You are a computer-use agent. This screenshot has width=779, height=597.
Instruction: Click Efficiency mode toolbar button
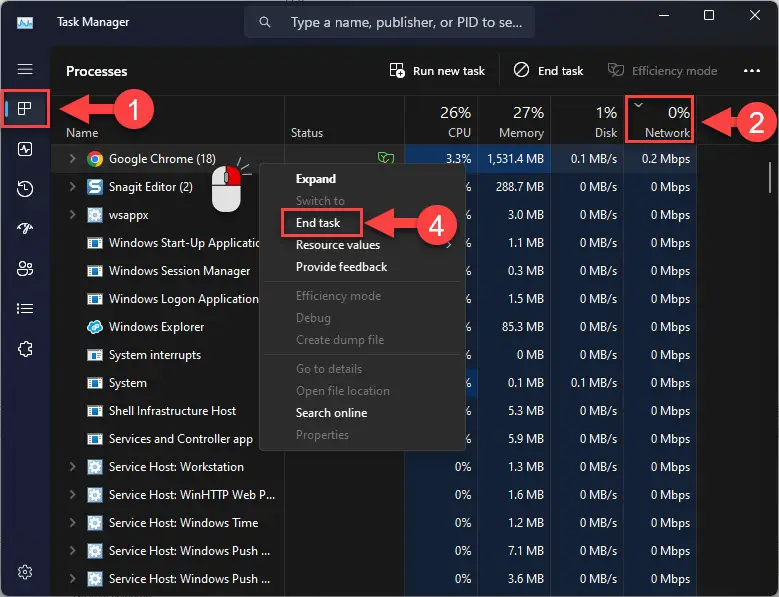point(662,71)
